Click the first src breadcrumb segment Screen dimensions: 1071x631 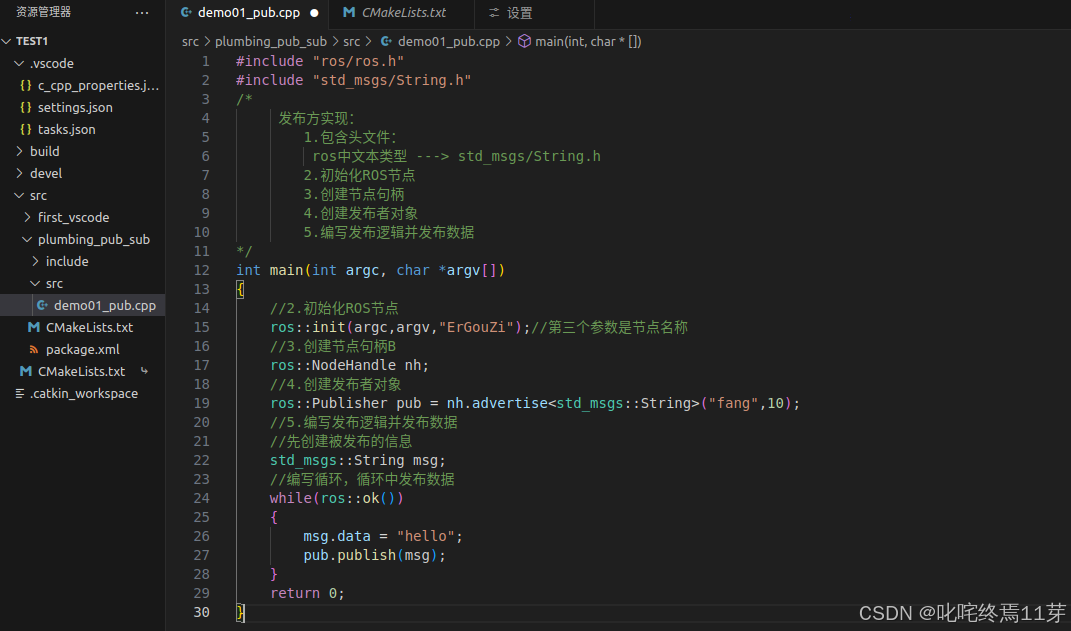(190, 42)
